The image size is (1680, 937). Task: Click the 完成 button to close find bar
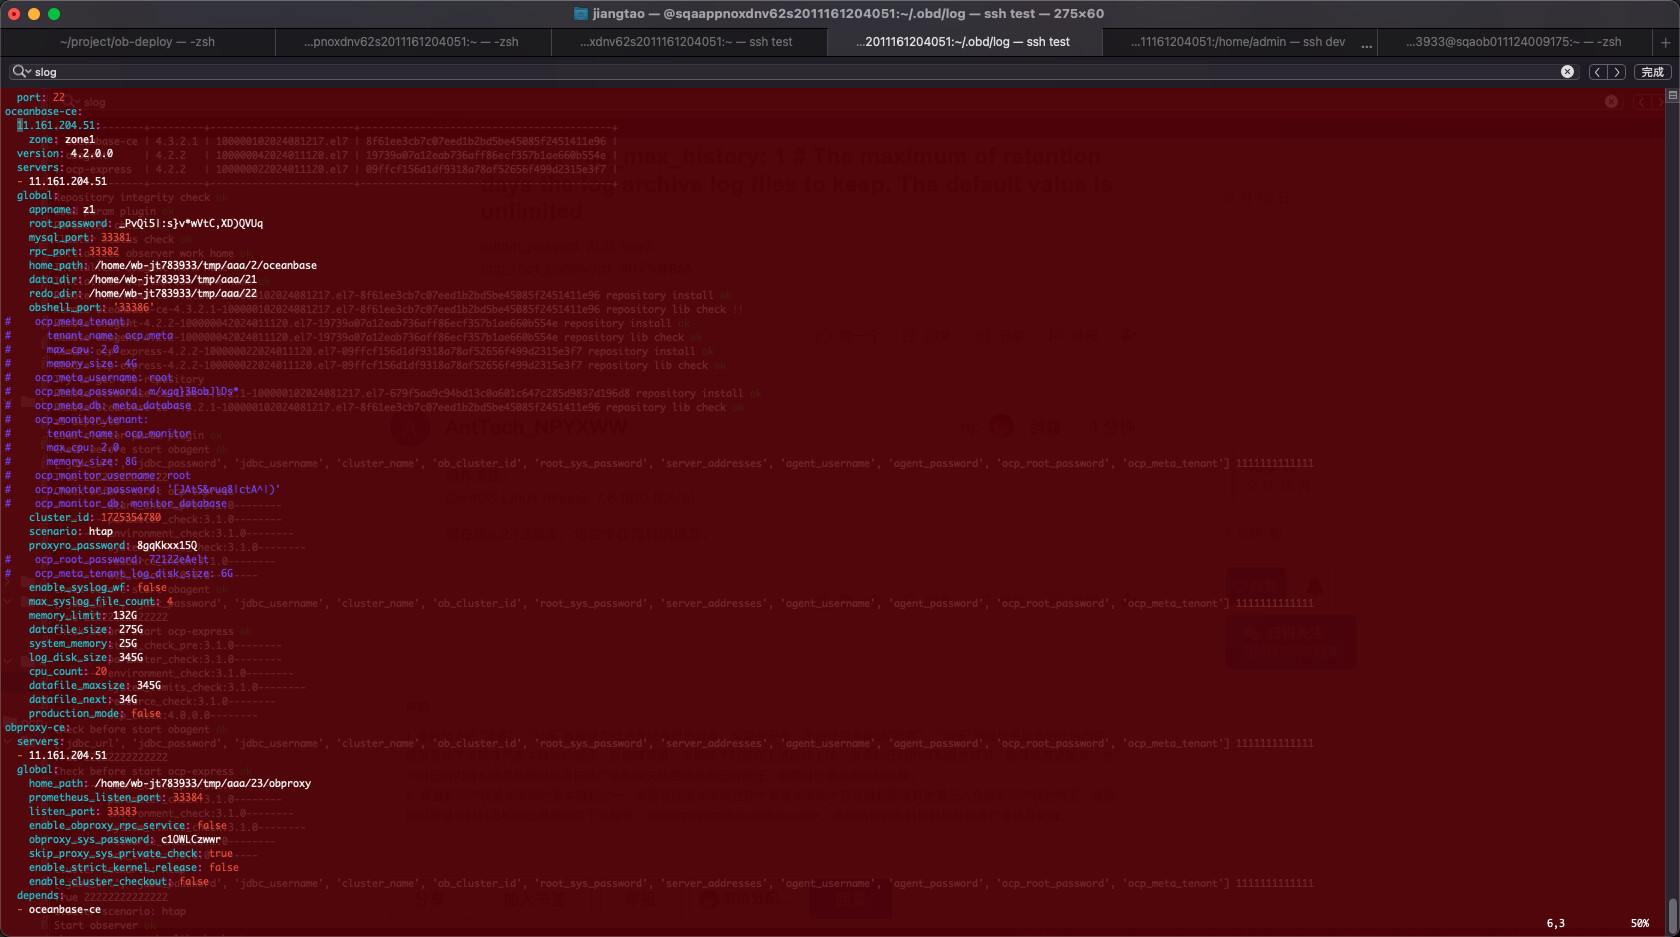pos(1652,72)
